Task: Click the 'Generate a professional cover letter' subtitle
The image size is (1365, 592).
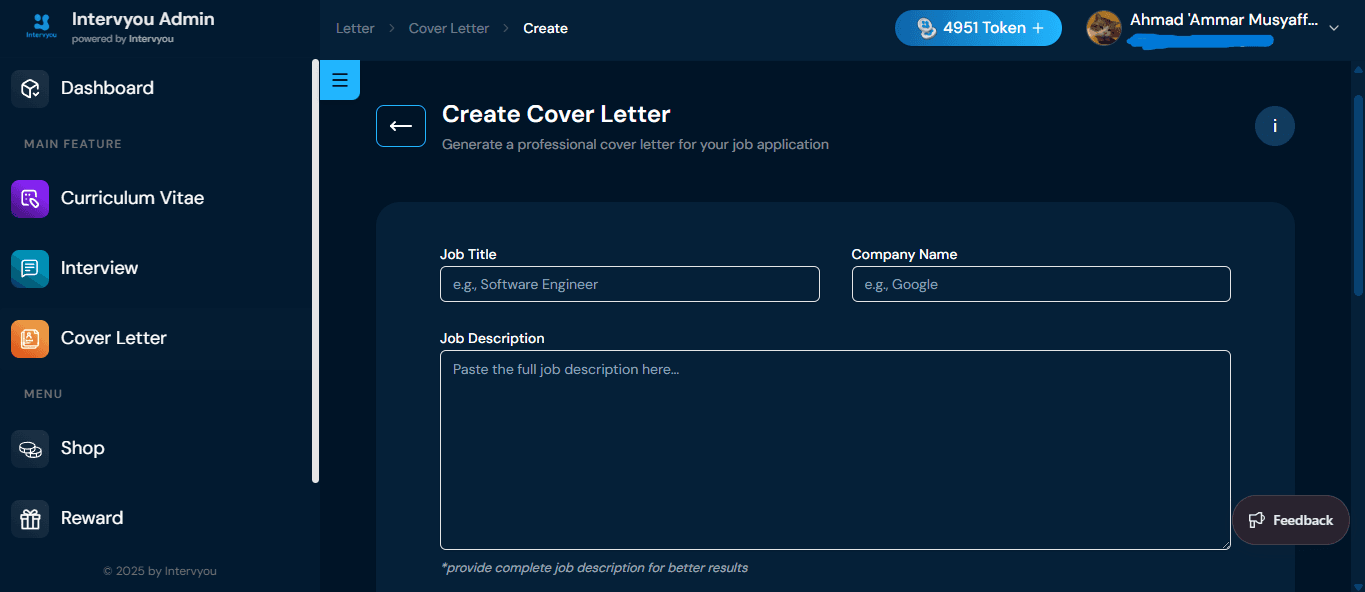Action: 635,144
